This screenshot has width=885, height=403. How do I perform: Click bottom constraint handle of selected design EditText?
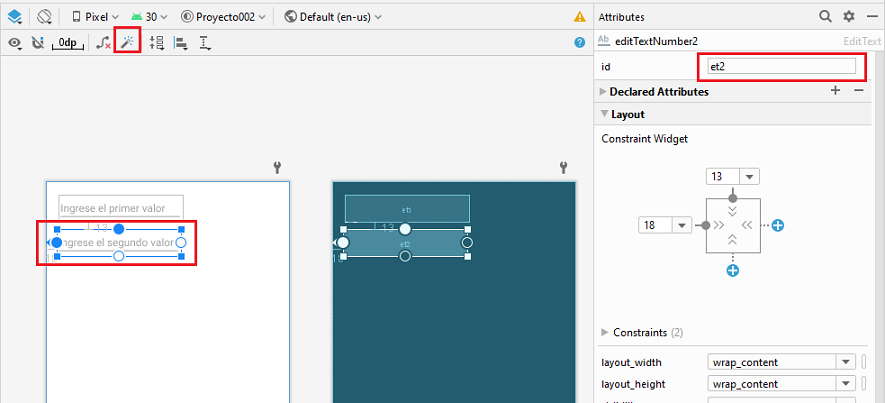[119, 256]
